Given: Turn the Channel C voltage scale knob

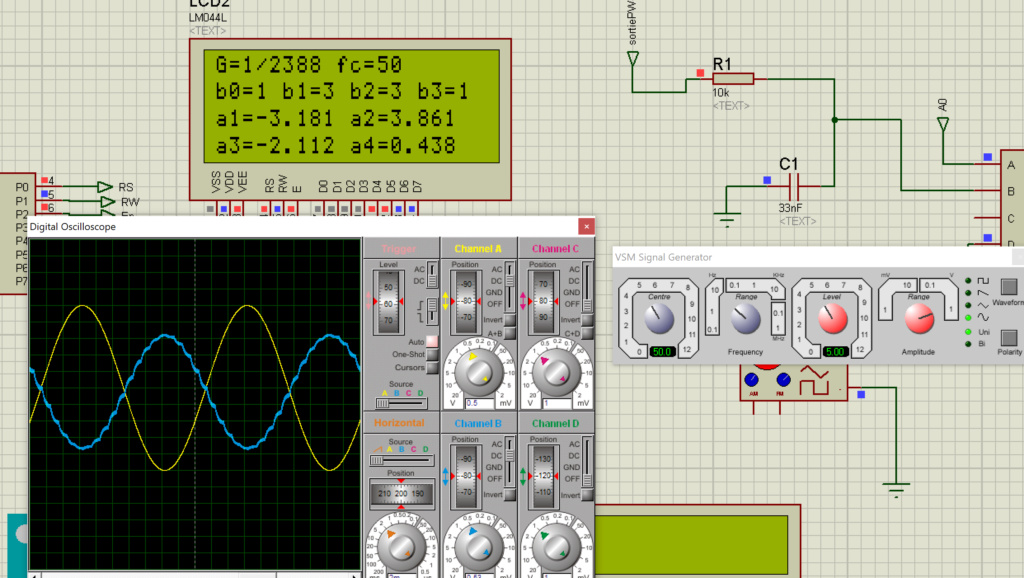Looking at the screenshot, I should pos(556,372).
